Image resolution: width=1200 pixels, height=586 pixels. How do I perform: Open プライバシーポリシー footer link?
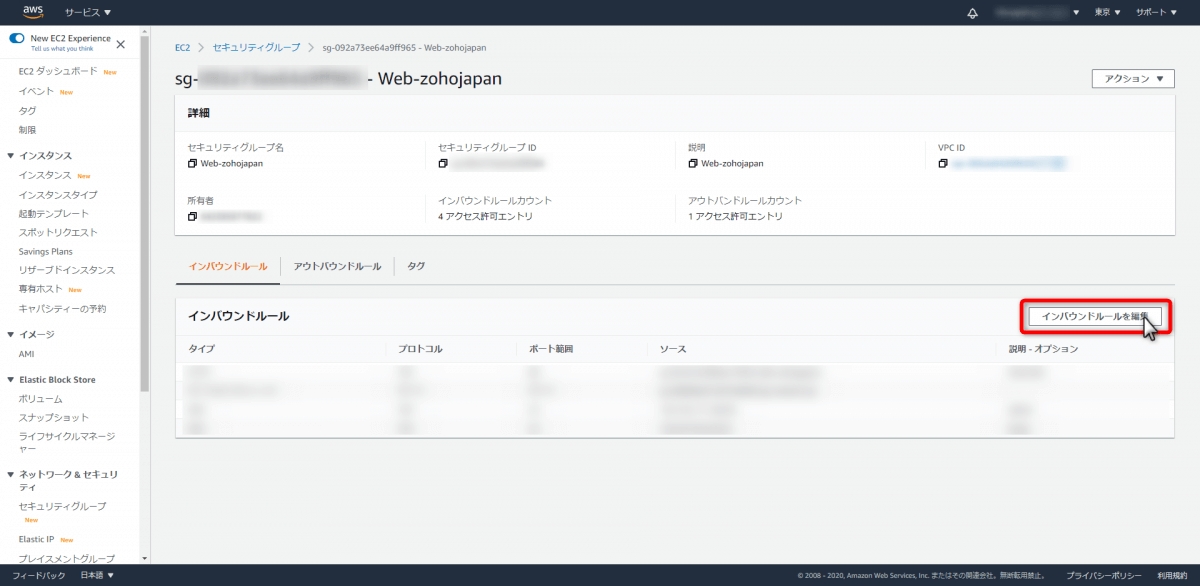pyautogui.click(x=1104, y=575)
